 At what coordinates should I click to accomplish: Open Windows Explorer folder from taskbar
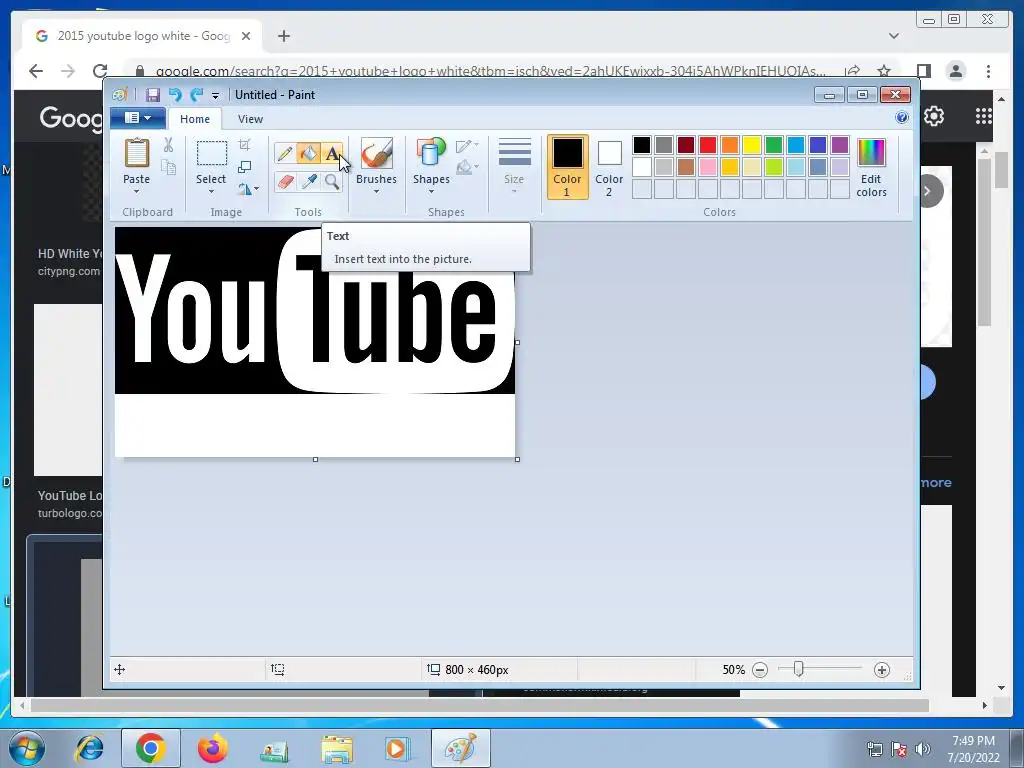click(x=337, y=748)
